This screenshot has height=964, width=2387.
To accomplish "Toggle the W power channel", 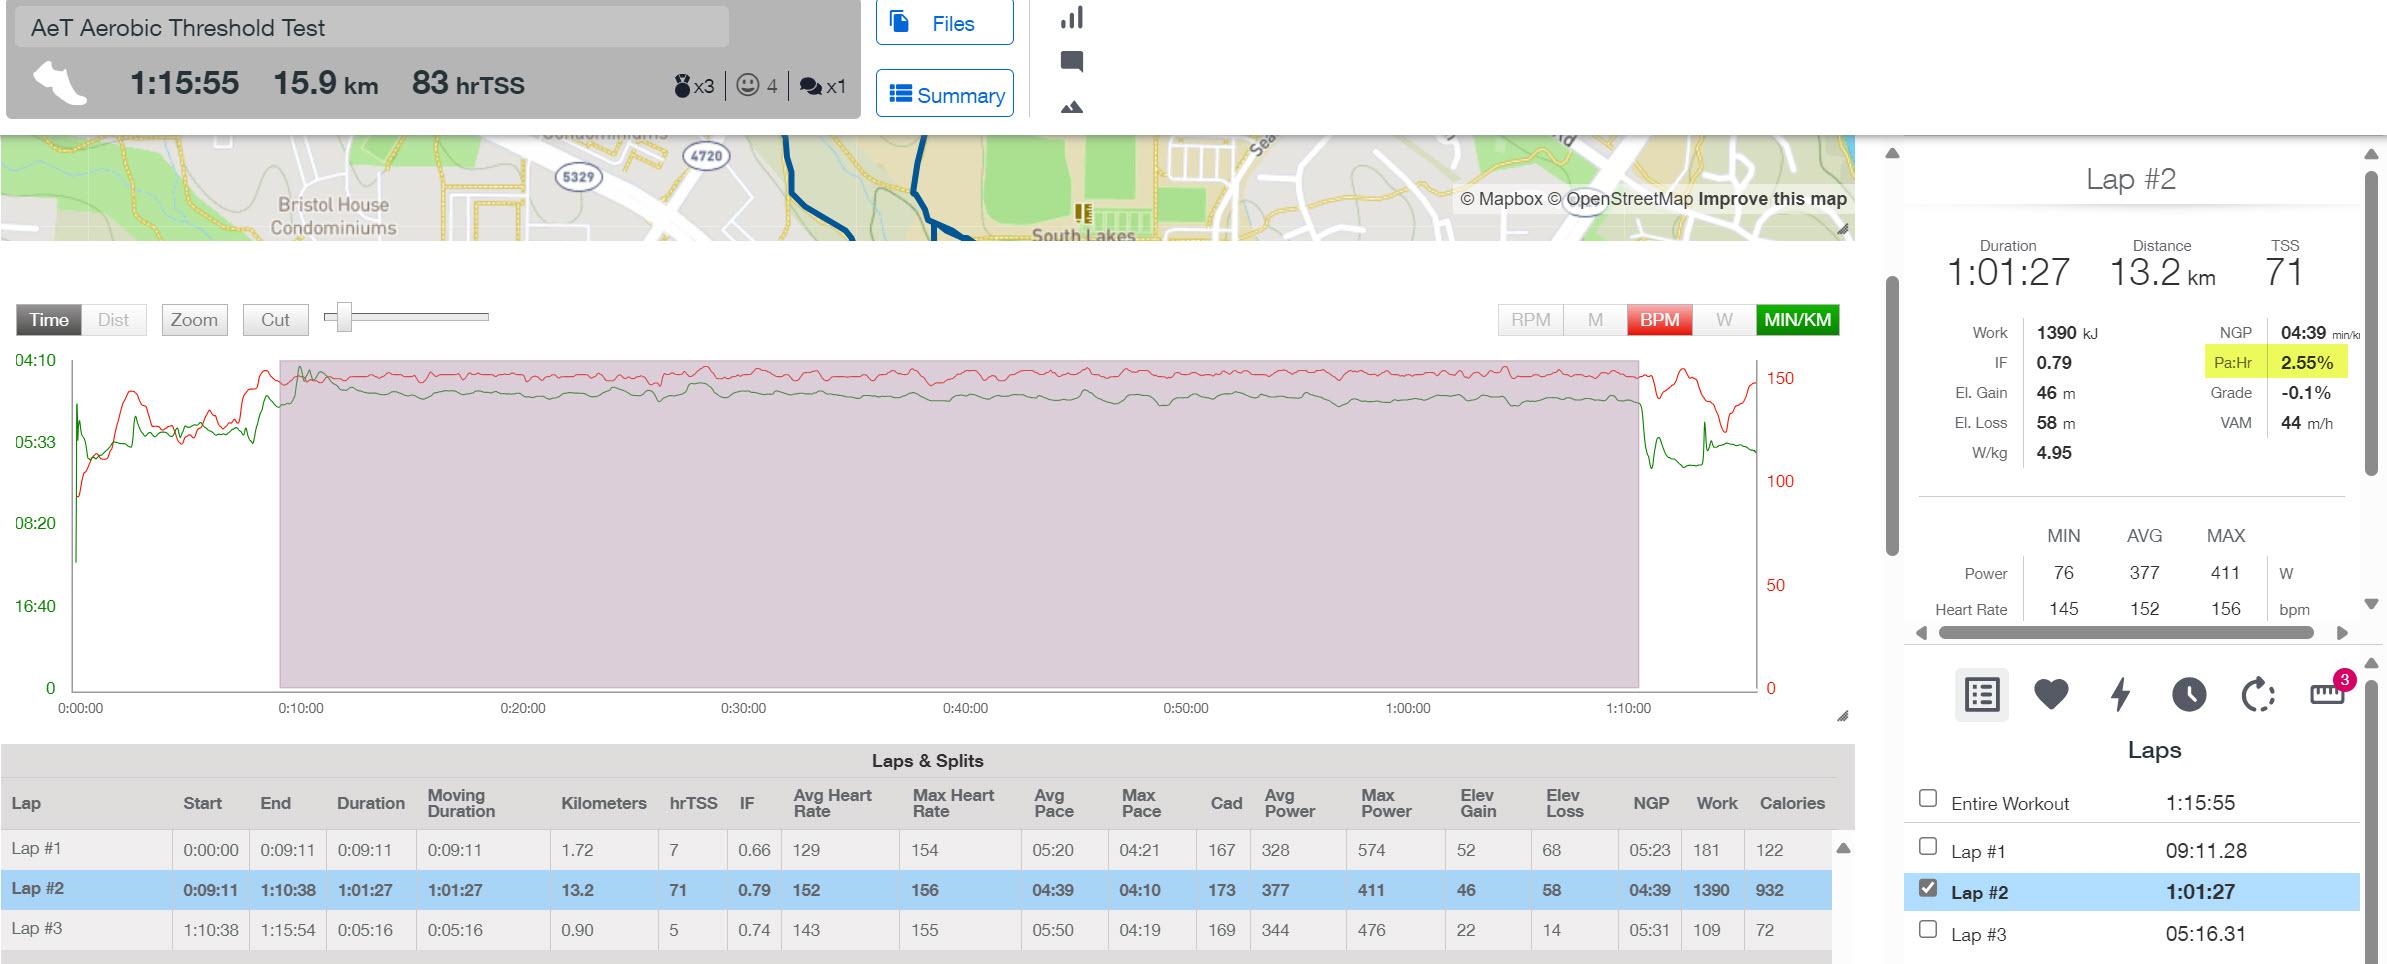I will tap(1724, 320).
